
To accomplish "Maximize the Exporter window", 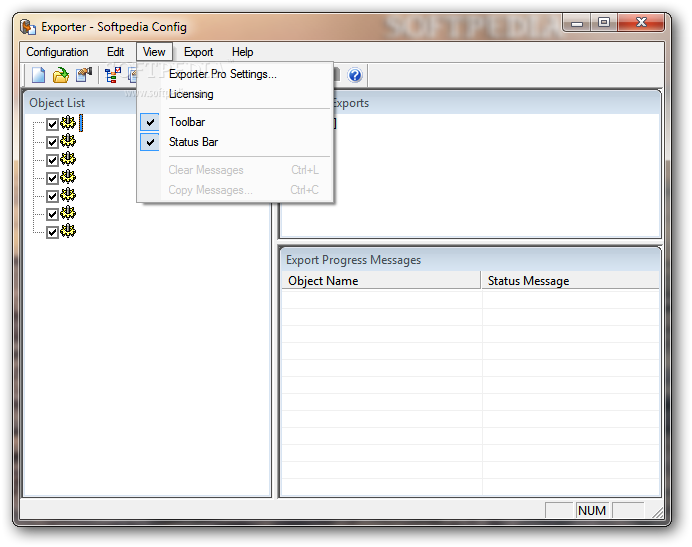I will (604, 23).
